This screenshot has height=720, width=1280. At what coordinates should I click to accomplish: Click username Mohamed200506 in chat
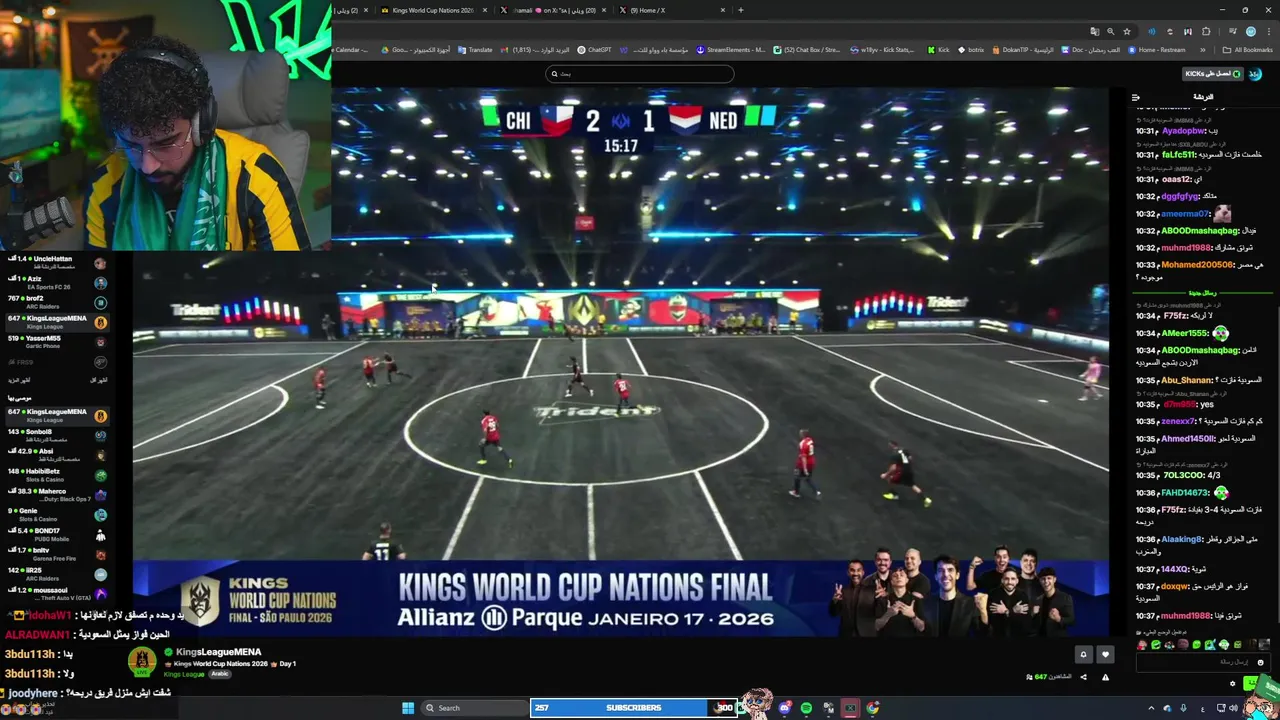tap(1197, 265)
